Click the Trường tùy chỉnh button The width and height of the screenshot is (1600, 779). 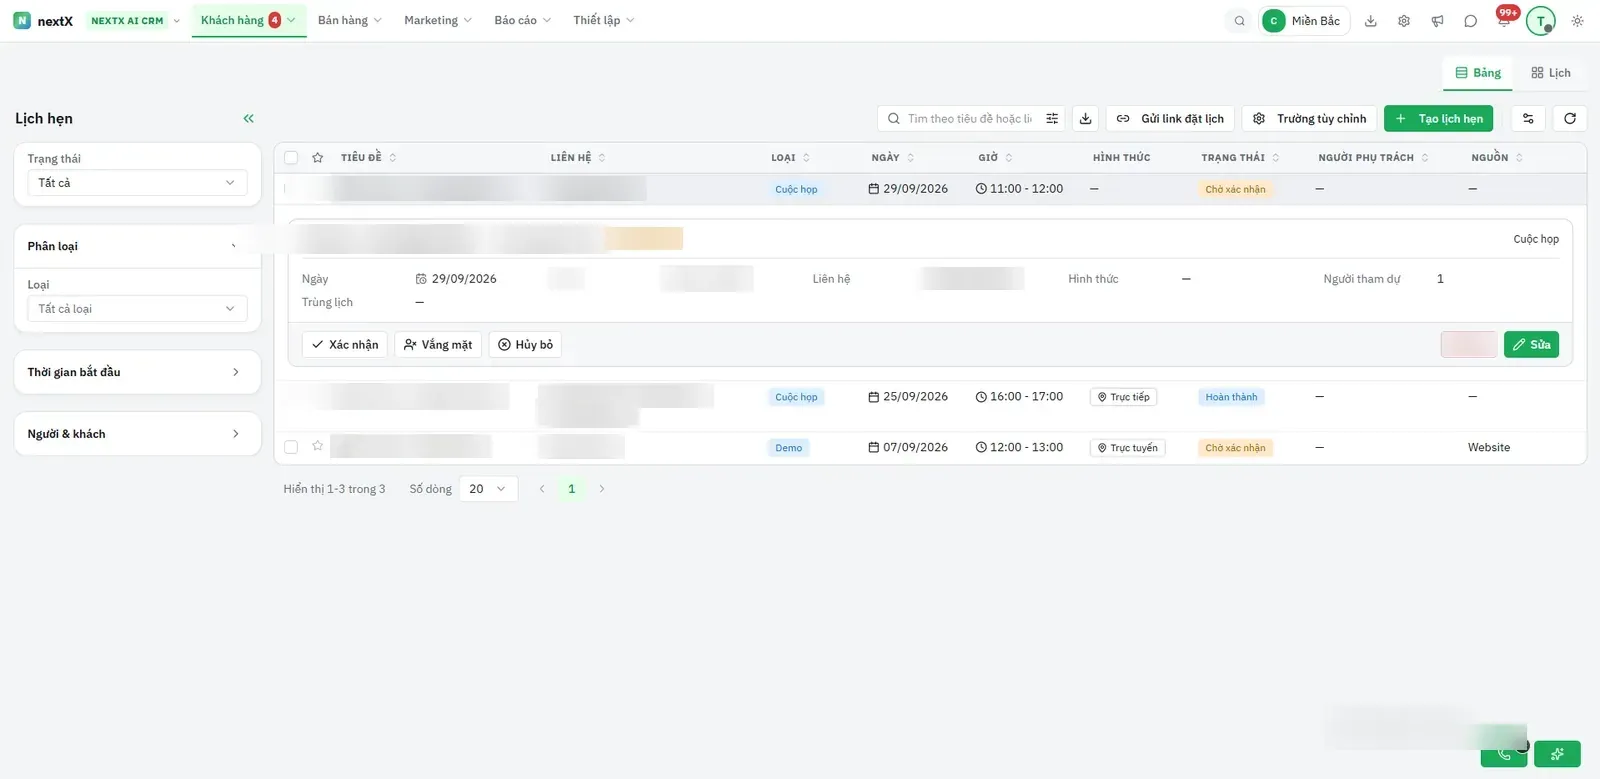coord(1309,118)
